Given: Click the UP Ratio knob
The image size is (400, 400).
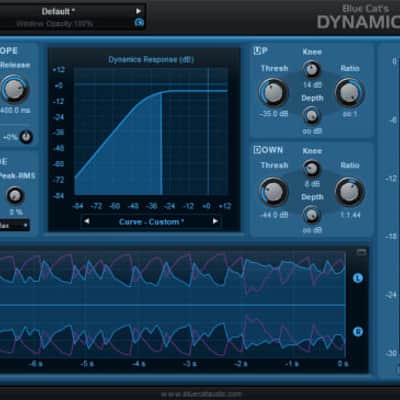Looking at the screenshot, I should click(x=350, y=92).
